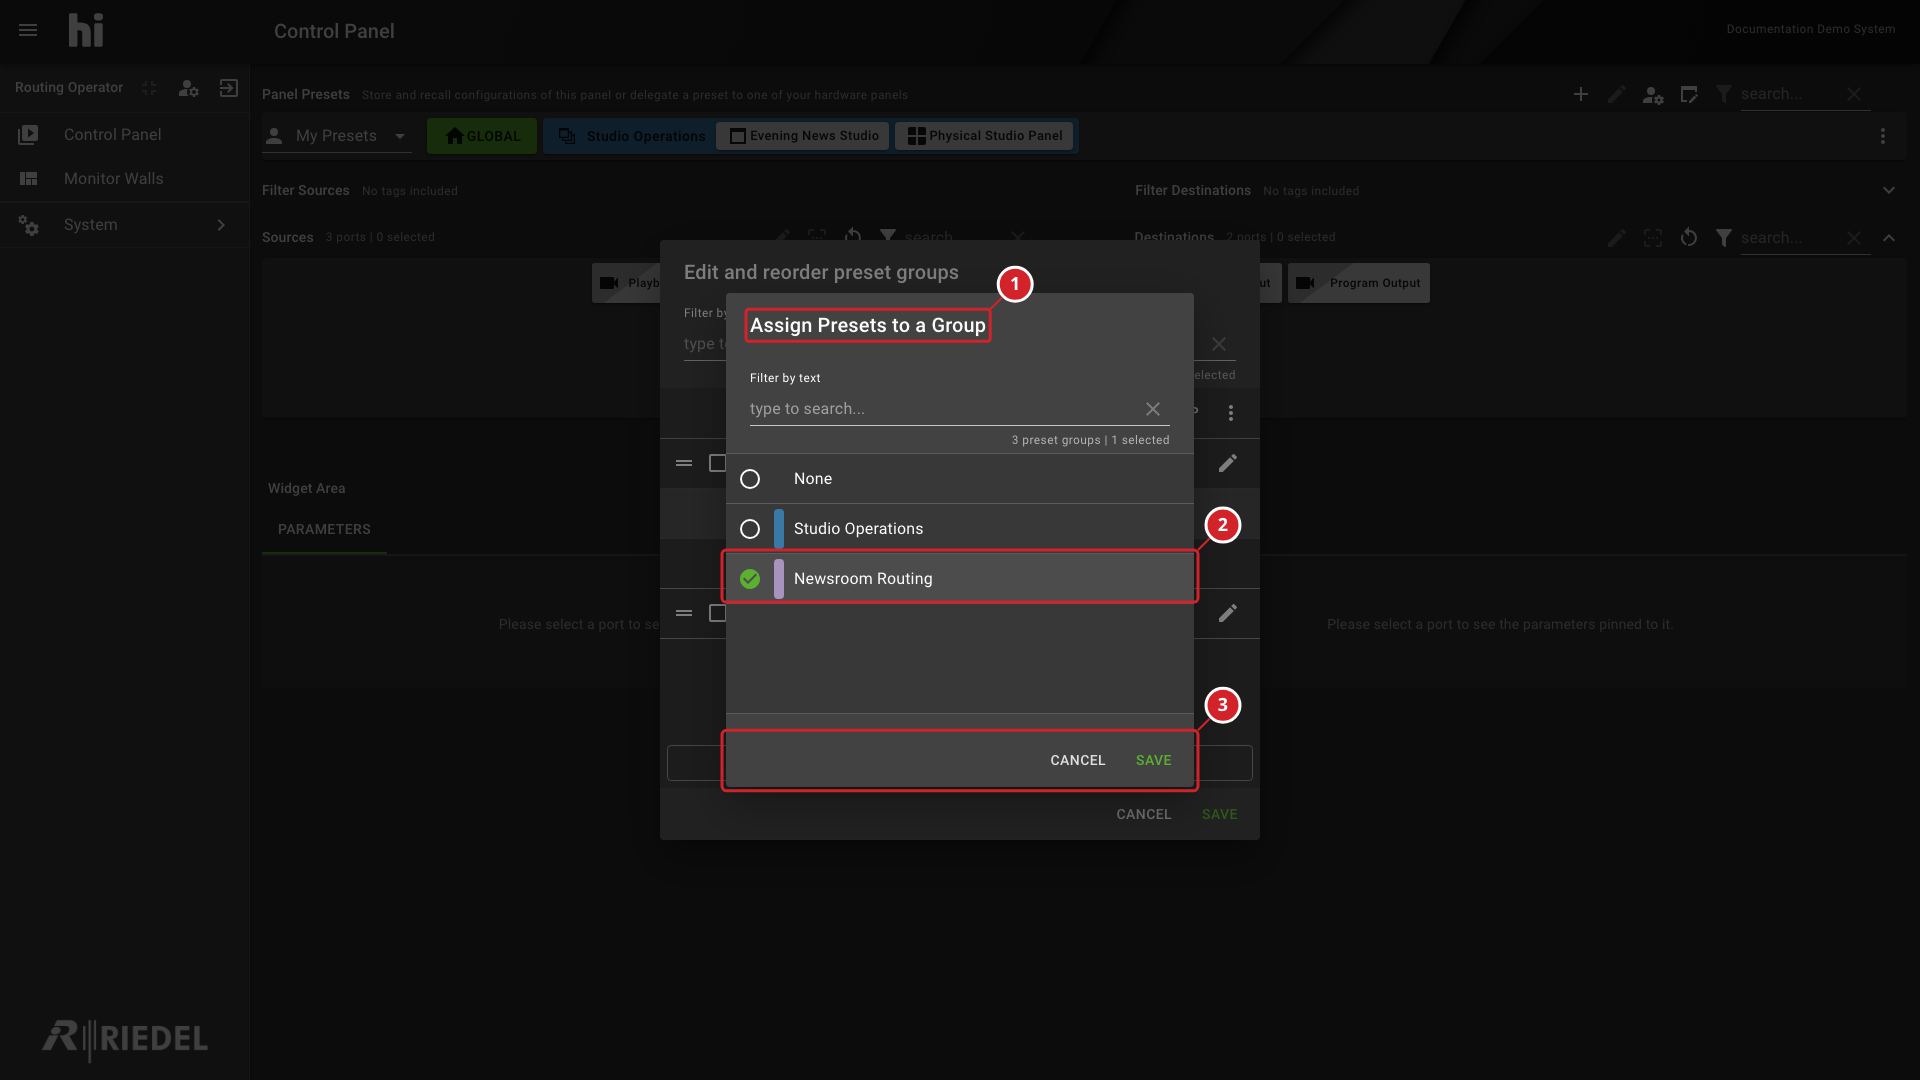Check the second preset group row checkbox

click(x=717, y=613)
